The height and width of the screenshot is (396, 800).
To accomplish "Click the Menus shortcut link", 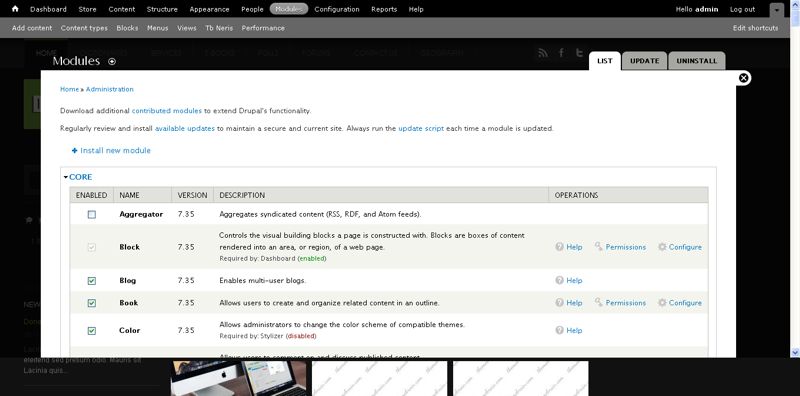I will tap(158, 28).
